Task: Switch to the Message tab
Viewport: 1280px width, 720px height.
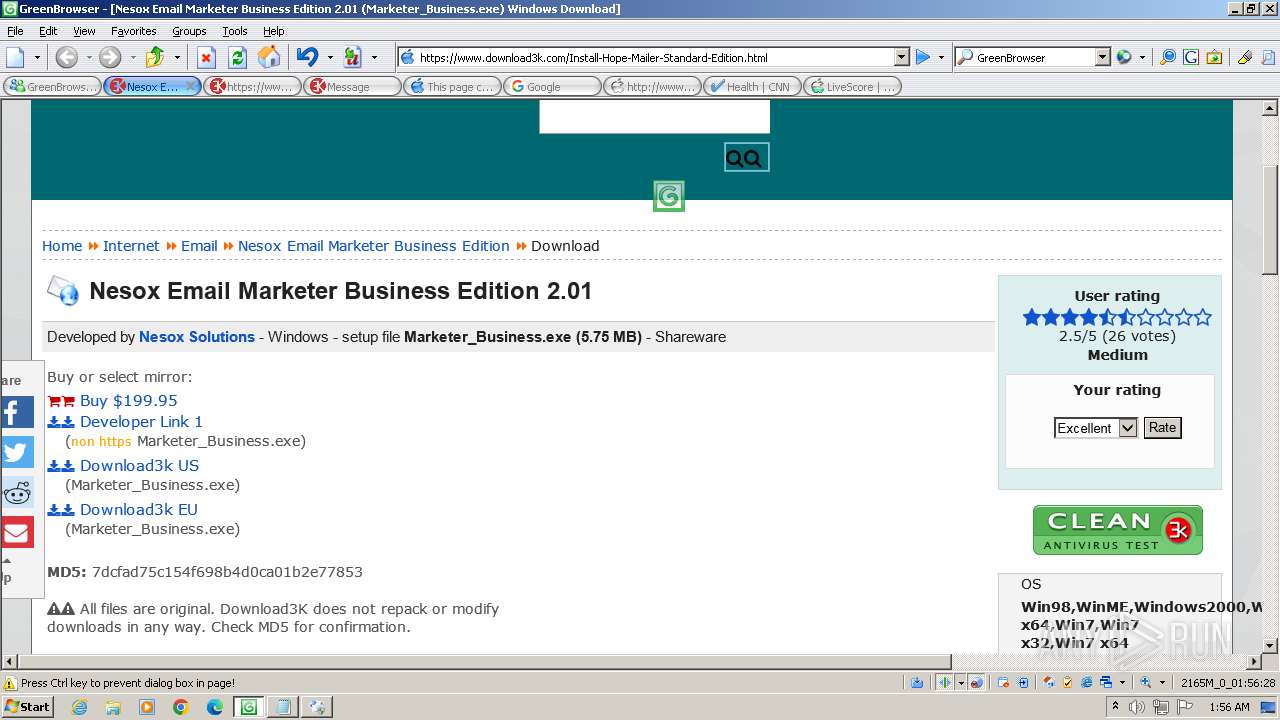Action: tap(352, 87)
